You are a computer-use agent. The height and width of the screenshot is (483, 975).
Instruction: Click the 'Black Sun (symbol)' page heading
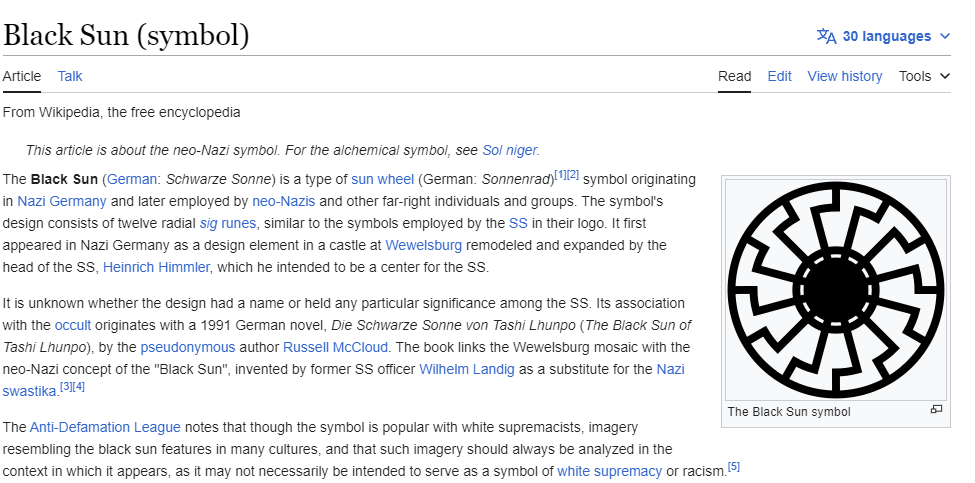tap(126, 35)
